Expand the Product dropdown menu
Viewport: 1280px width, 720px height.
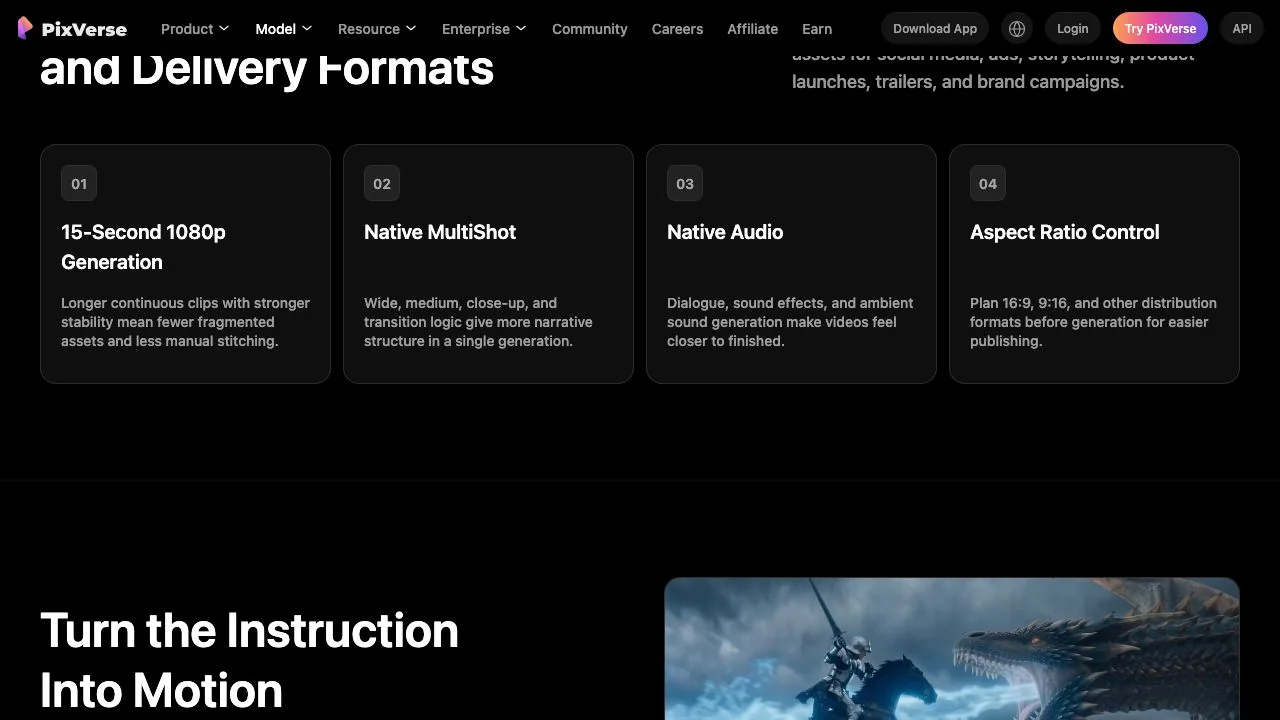pyautogui.click(x=195, y=29)
